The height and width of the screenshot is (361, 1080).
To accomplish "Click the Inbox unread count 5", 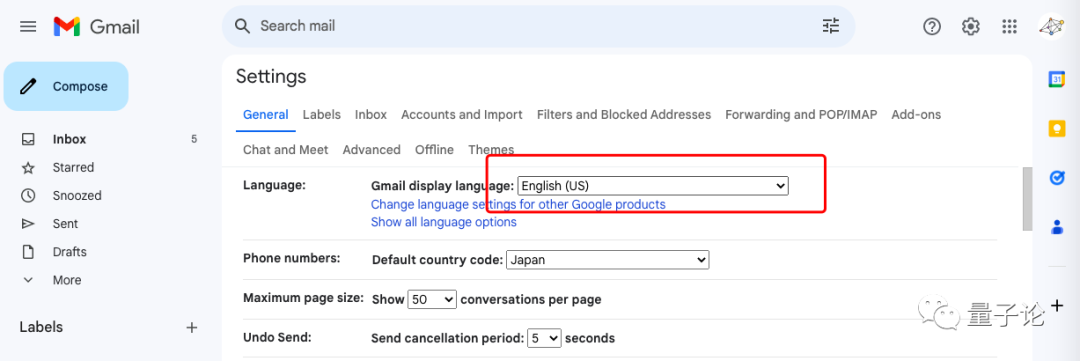I will [x=194, y=139].
